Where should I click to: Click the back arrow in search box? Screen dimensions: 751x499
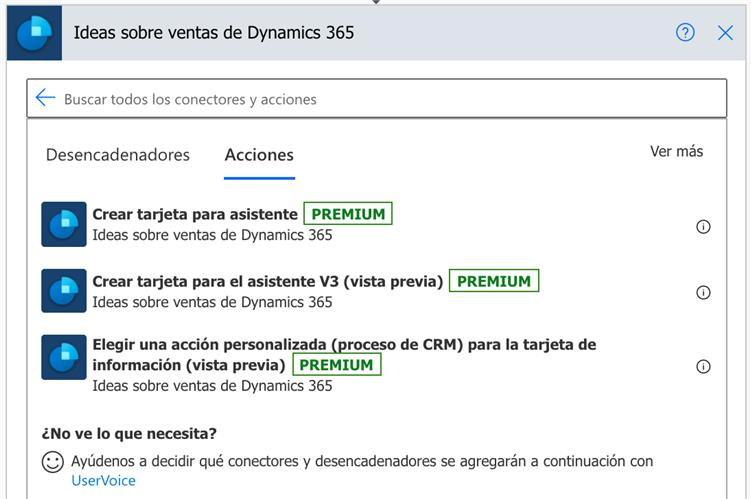(x=46, y=98)
